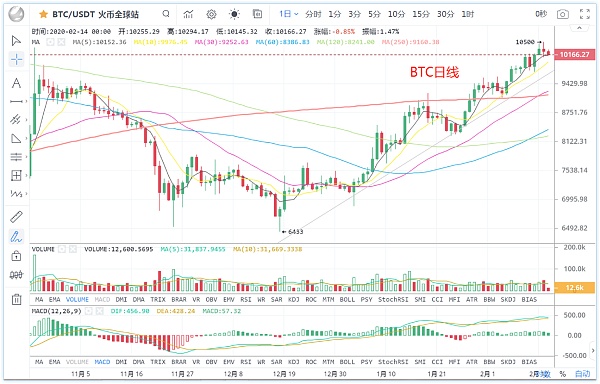
Task: Select RSI in MACD pane indicator row
Action: click(246, 361)
